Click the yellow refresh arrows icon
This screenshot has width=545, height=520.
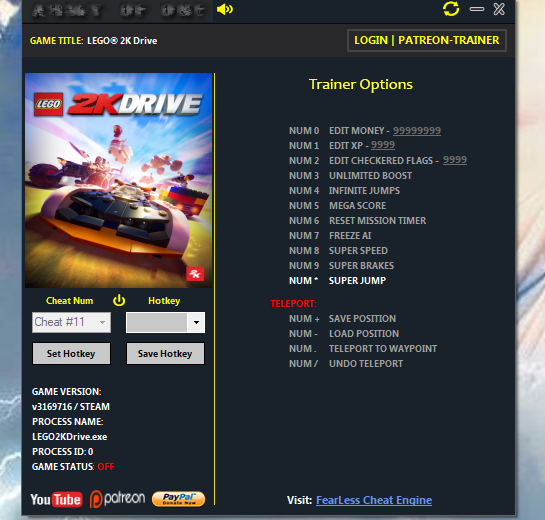tap(451, 9)
